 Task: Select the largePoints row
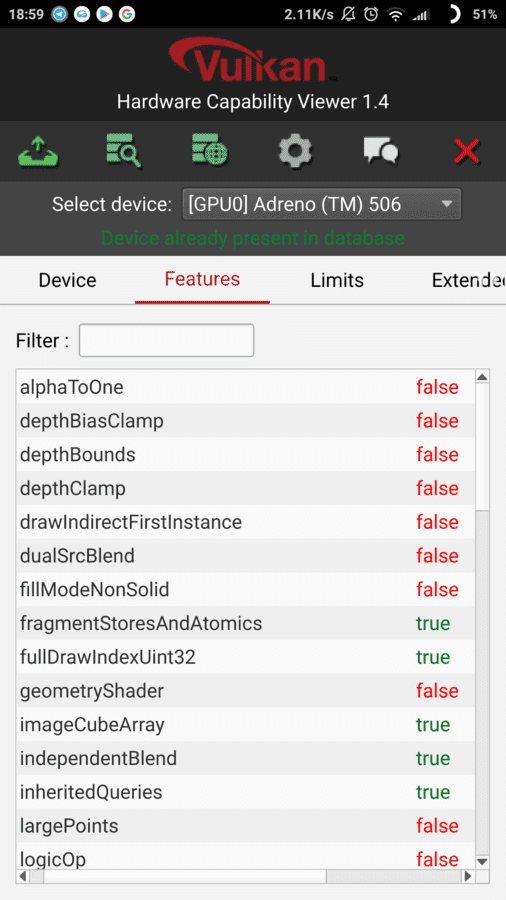click(246, 826)
